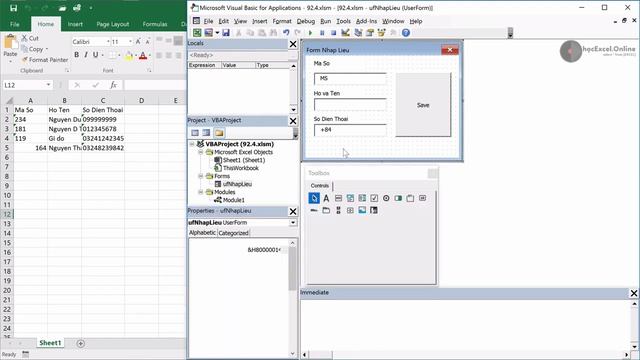The height and width of the screenshot is (360, 640).
Task: Collapse the Modules folder in Project tree
Action: pos(201,192)
